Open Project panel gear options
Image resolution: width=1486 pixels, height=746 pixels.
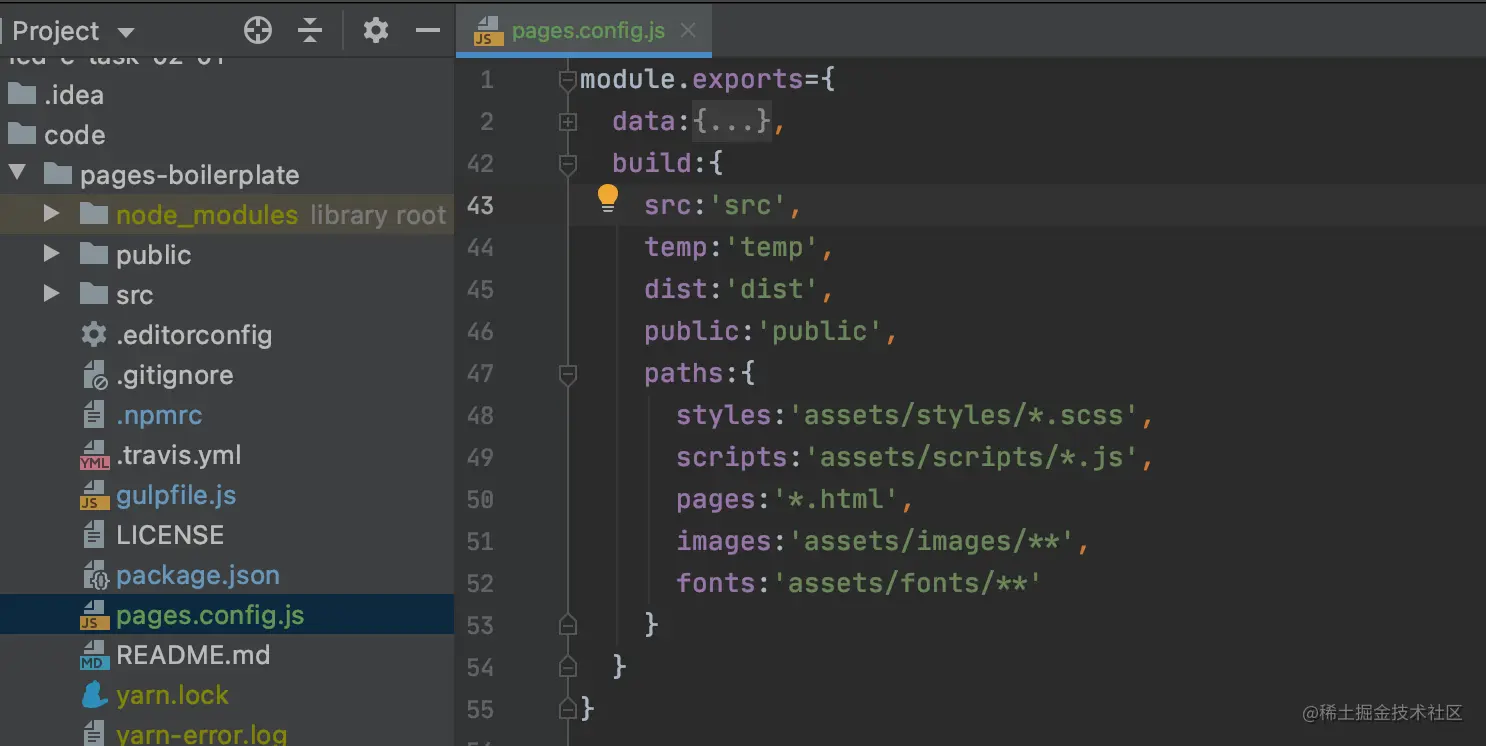376,31
